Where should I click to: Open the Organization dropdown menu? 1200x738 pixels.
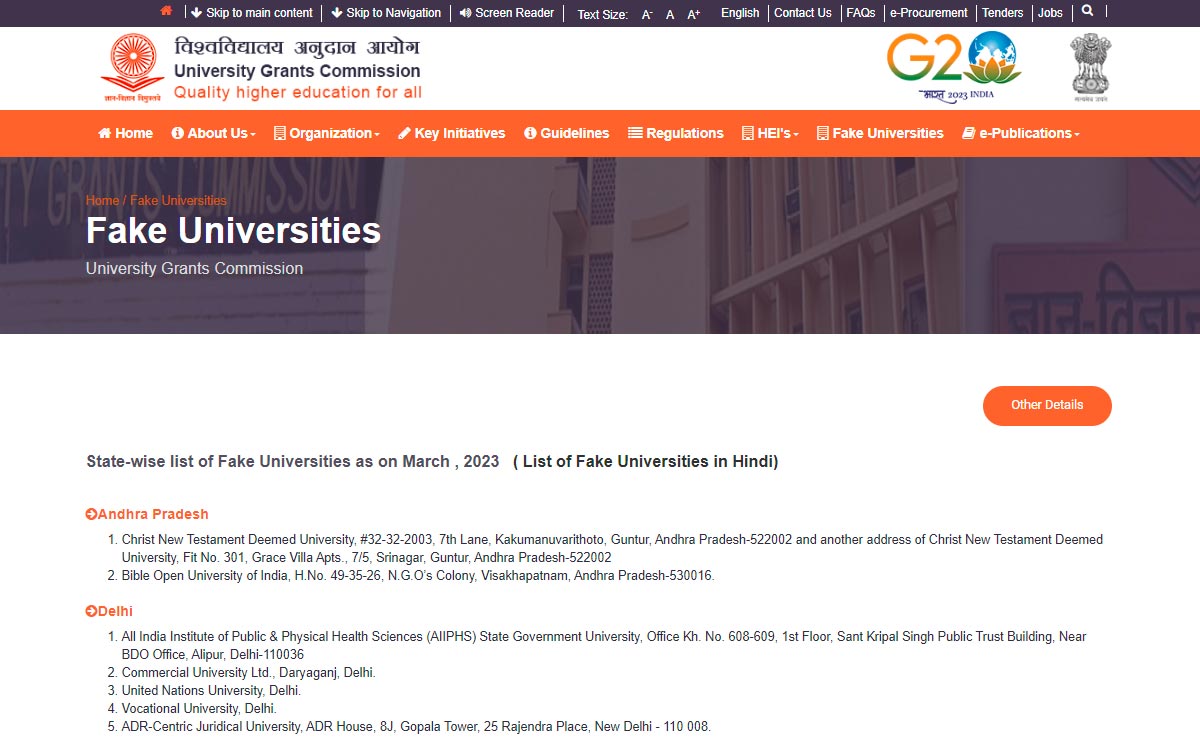(325, 132)
